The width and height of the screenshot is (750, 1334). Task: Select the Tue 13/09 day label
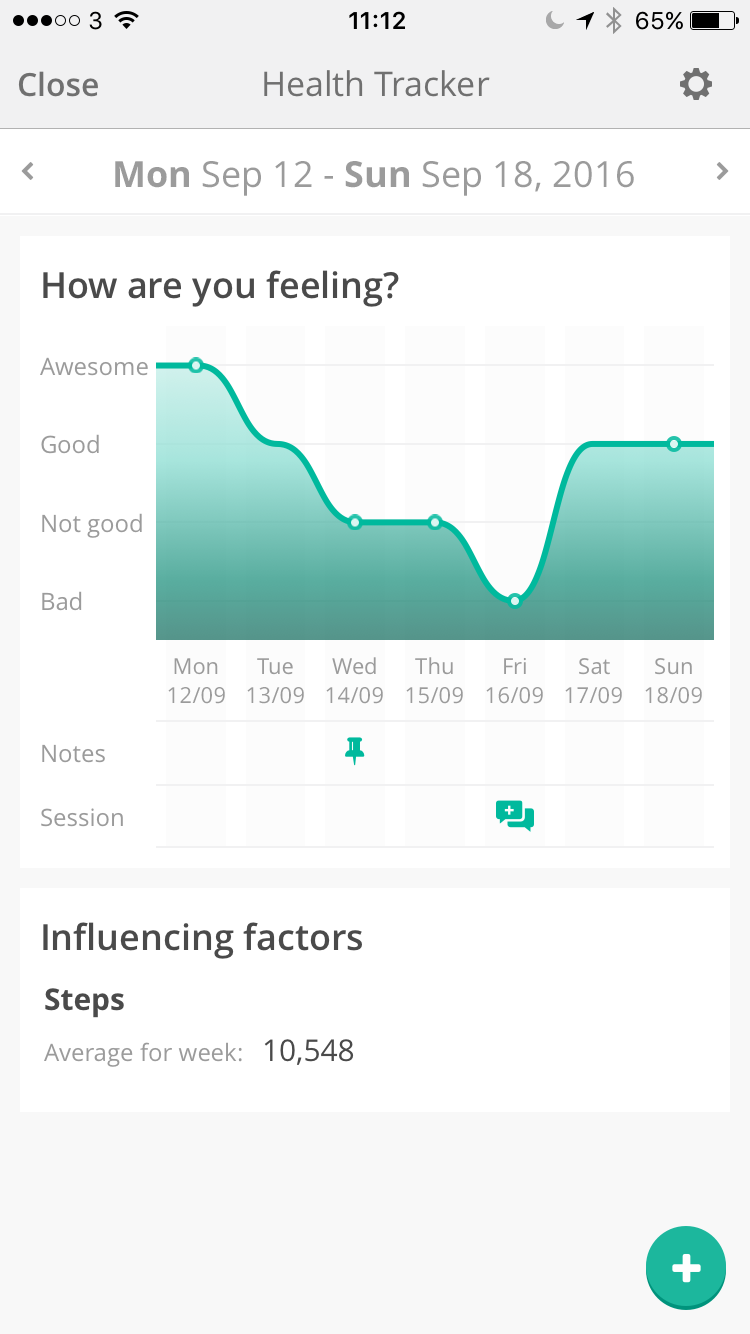(275, 681)
